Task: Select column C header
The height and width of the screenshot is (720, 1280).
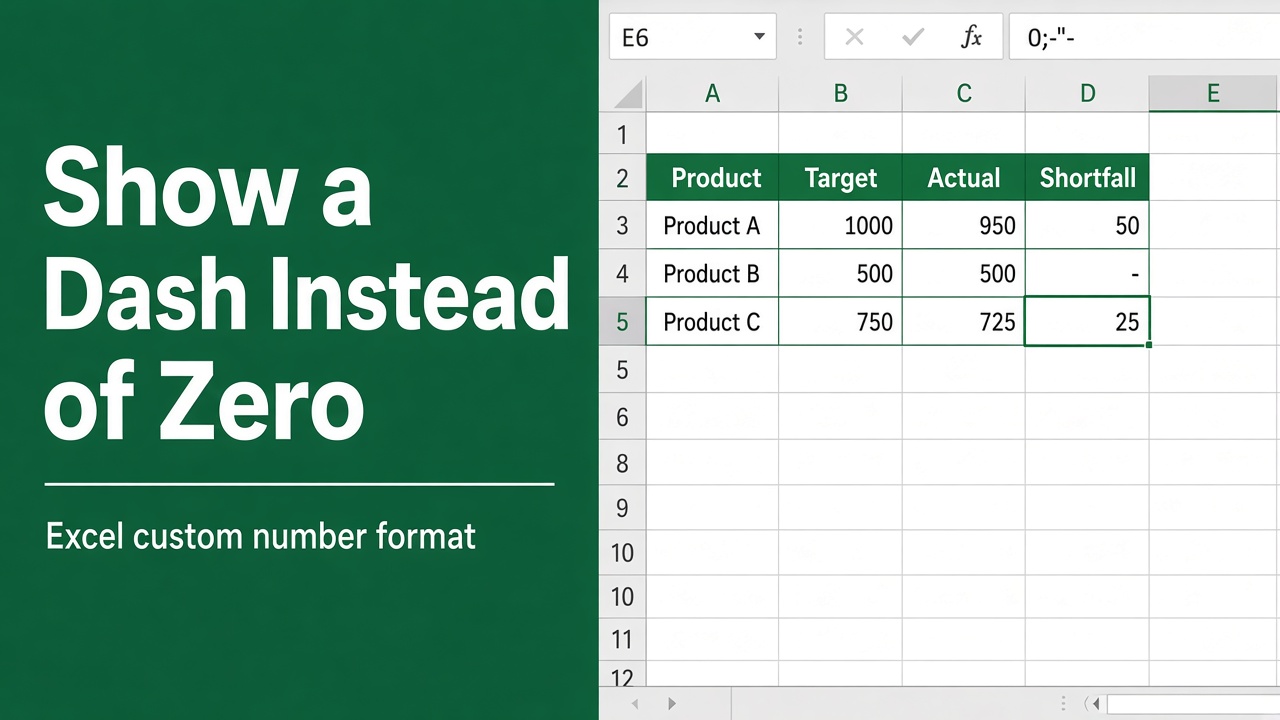Action: pos(964,94)
